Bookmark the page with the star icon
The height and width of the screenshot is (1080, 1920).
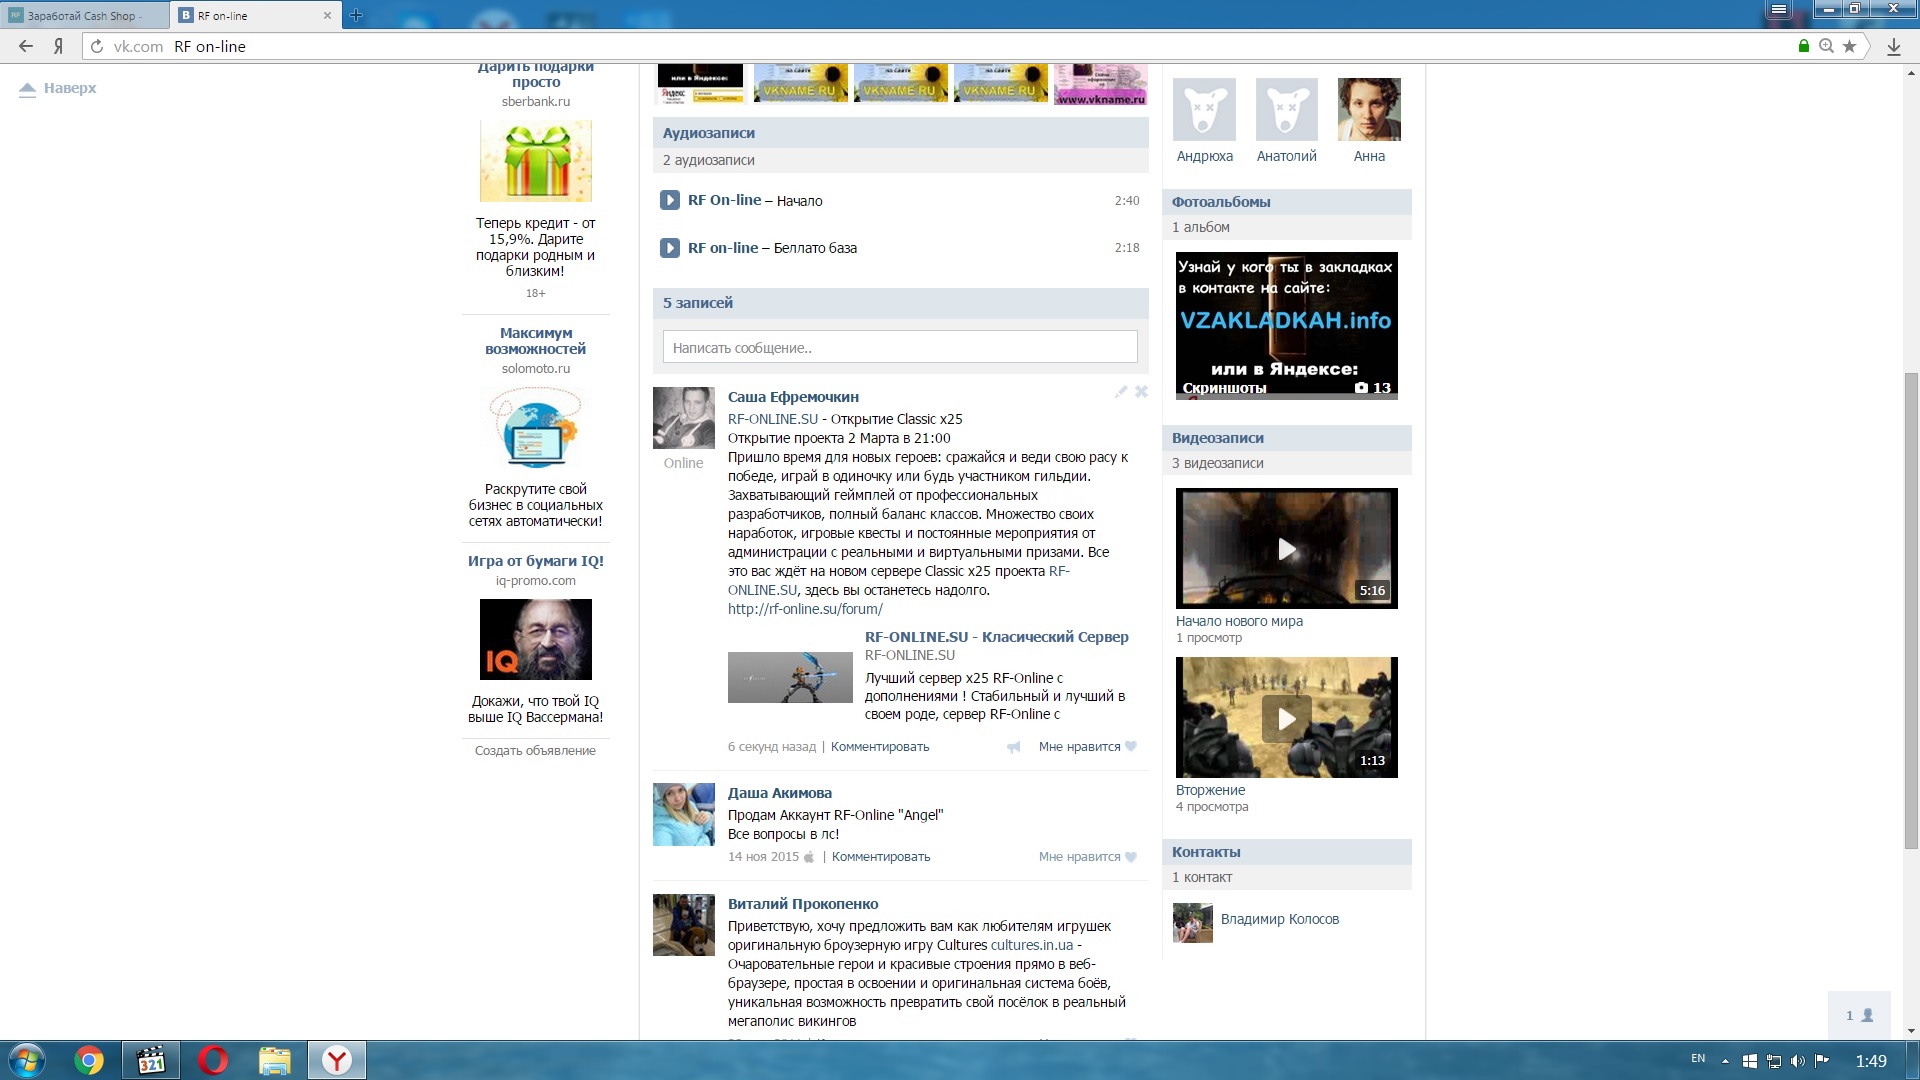(x=1849, y=46)
